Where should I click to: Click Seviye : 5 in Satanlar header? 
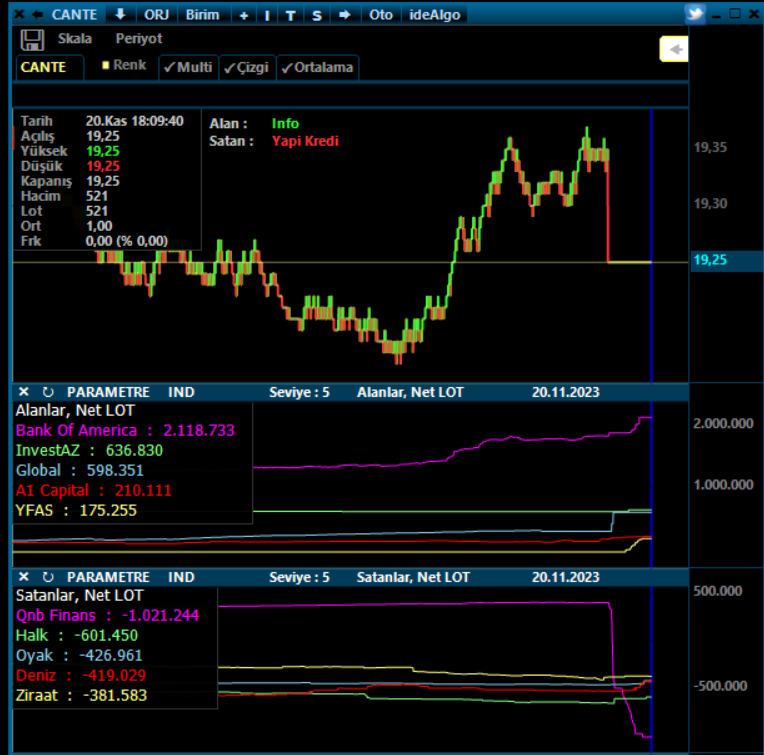(x=299, y=577)
